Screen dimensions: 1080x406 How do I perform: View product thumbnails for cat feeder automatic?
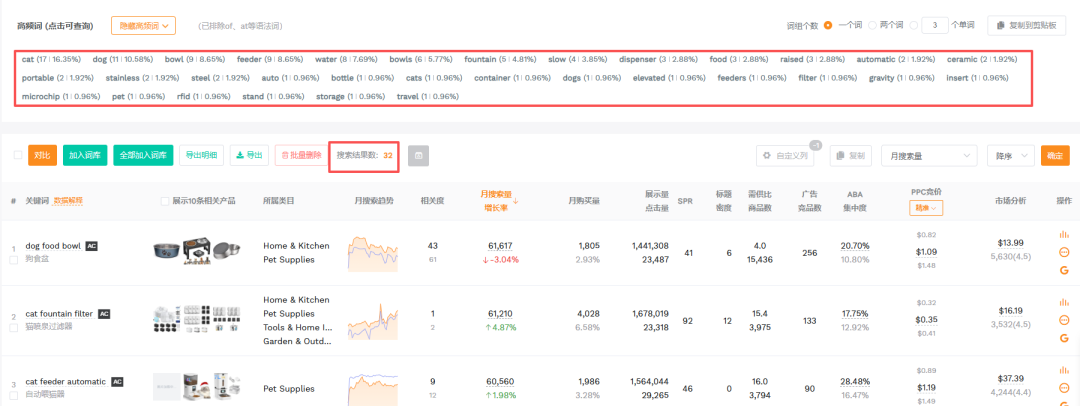click(x=197, y=388)
